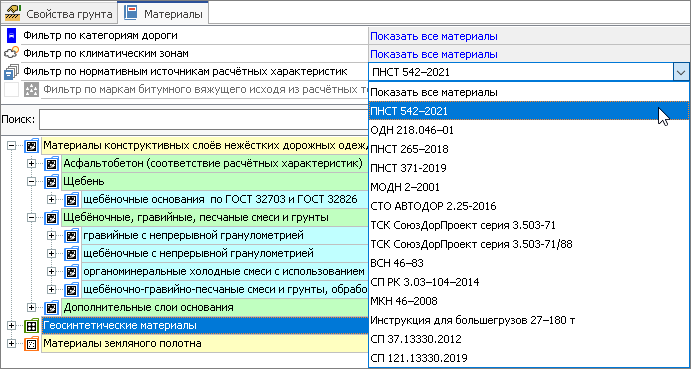Focus the Поиск search field
The width and height of the screenshot is (691, 369).
point(204,120)
